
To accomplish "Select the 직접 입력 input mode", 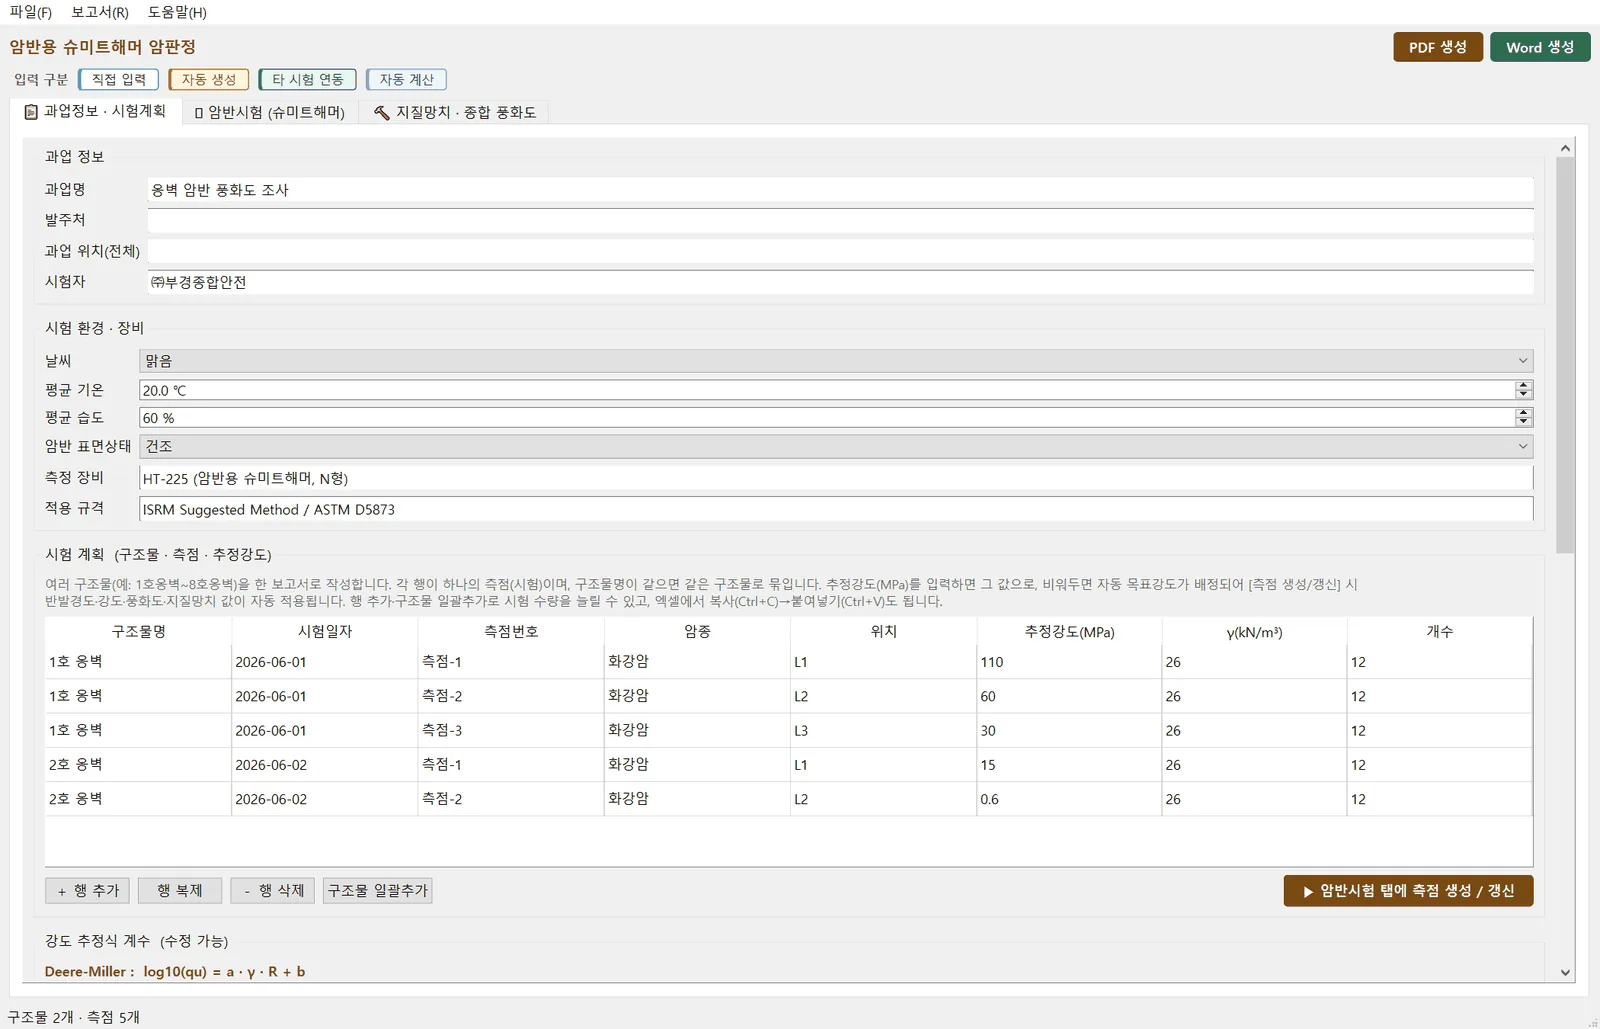I will click(119, 79).
